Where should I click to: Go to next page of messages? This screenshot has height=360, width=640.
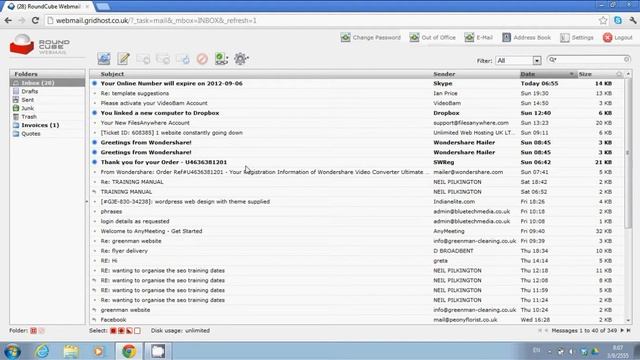tap(622, 331)
